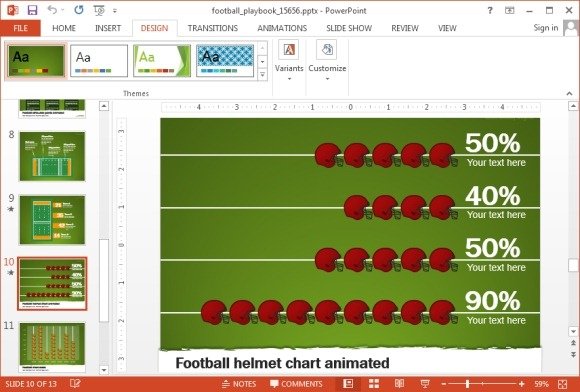Image resolution: width=580 pixels, height=392 pixels.
Task: Go to previous slide double-arrow button
Action: point(573,343)
